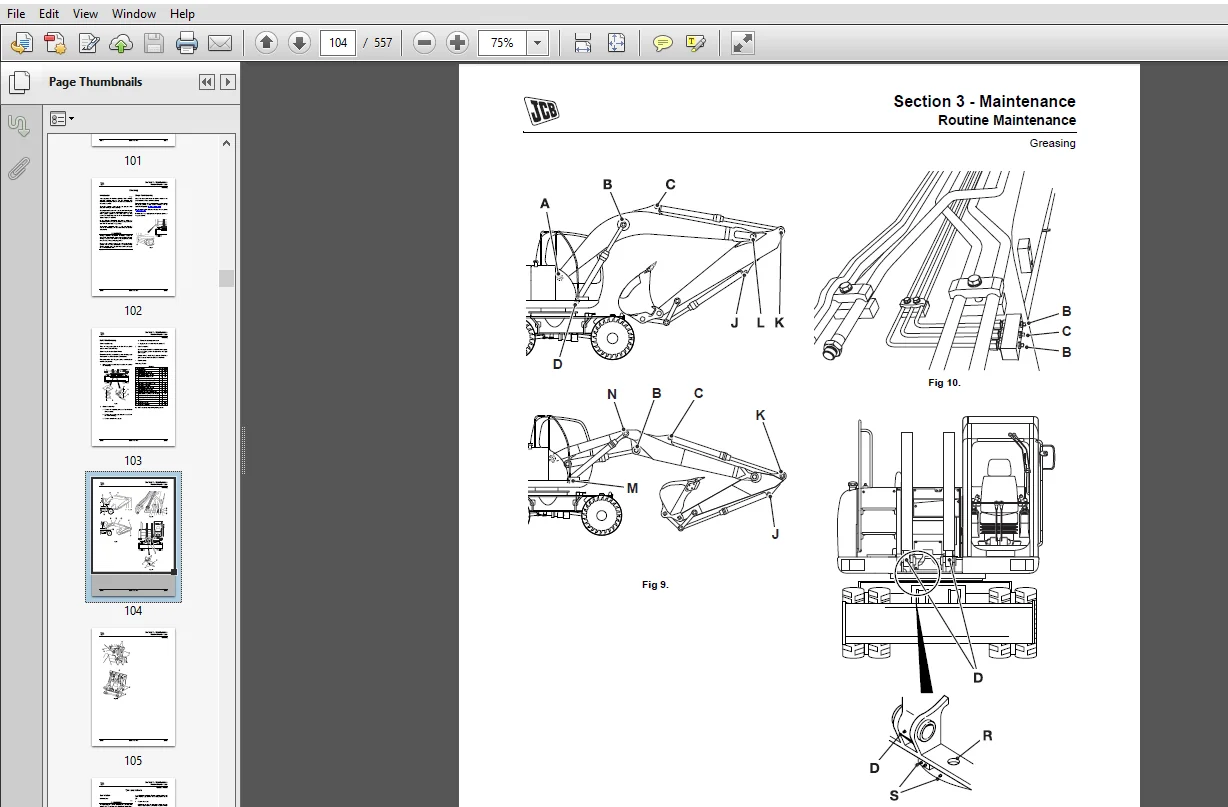This screenshot has width=1228, height=807.
Task: Click the Read mode expand icon
Action: tap(743, 43)
